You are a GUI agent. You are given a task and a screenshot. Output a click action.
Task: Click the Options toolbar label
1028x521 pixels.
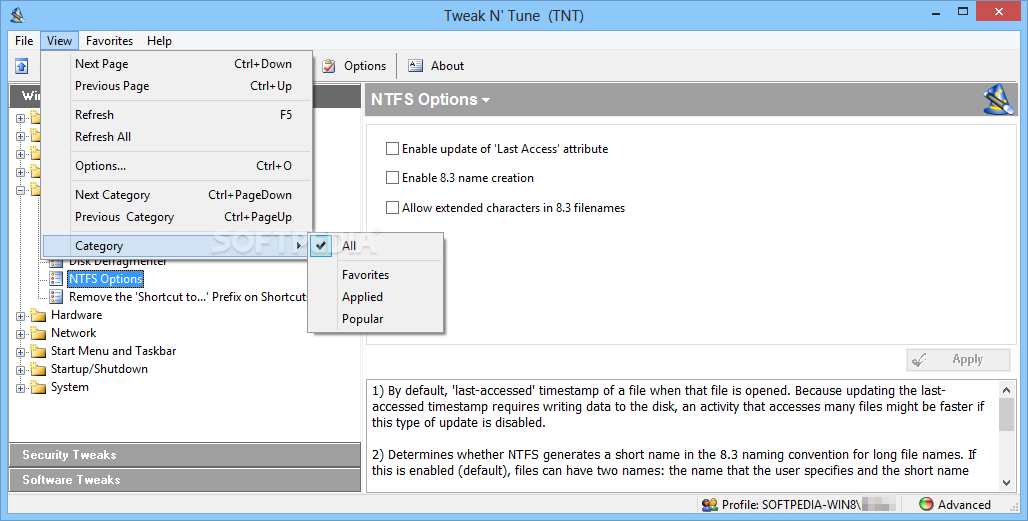point(365,66)
